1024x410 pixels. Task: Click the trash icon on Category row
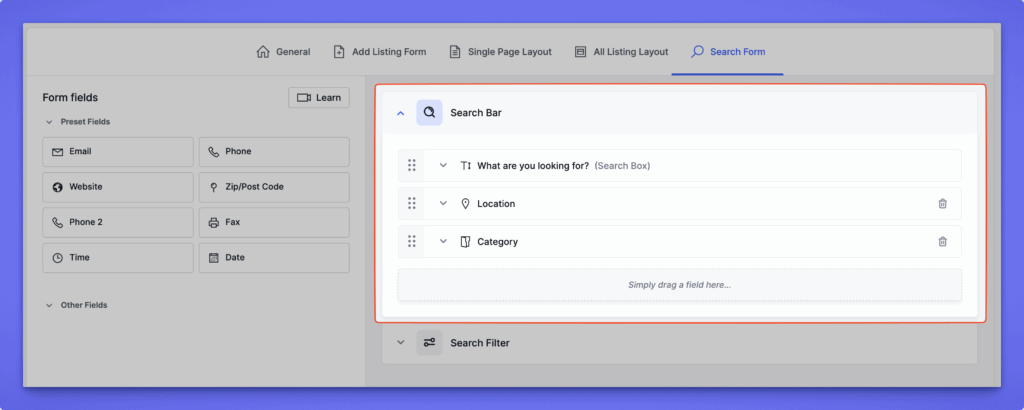pos(942,242)
